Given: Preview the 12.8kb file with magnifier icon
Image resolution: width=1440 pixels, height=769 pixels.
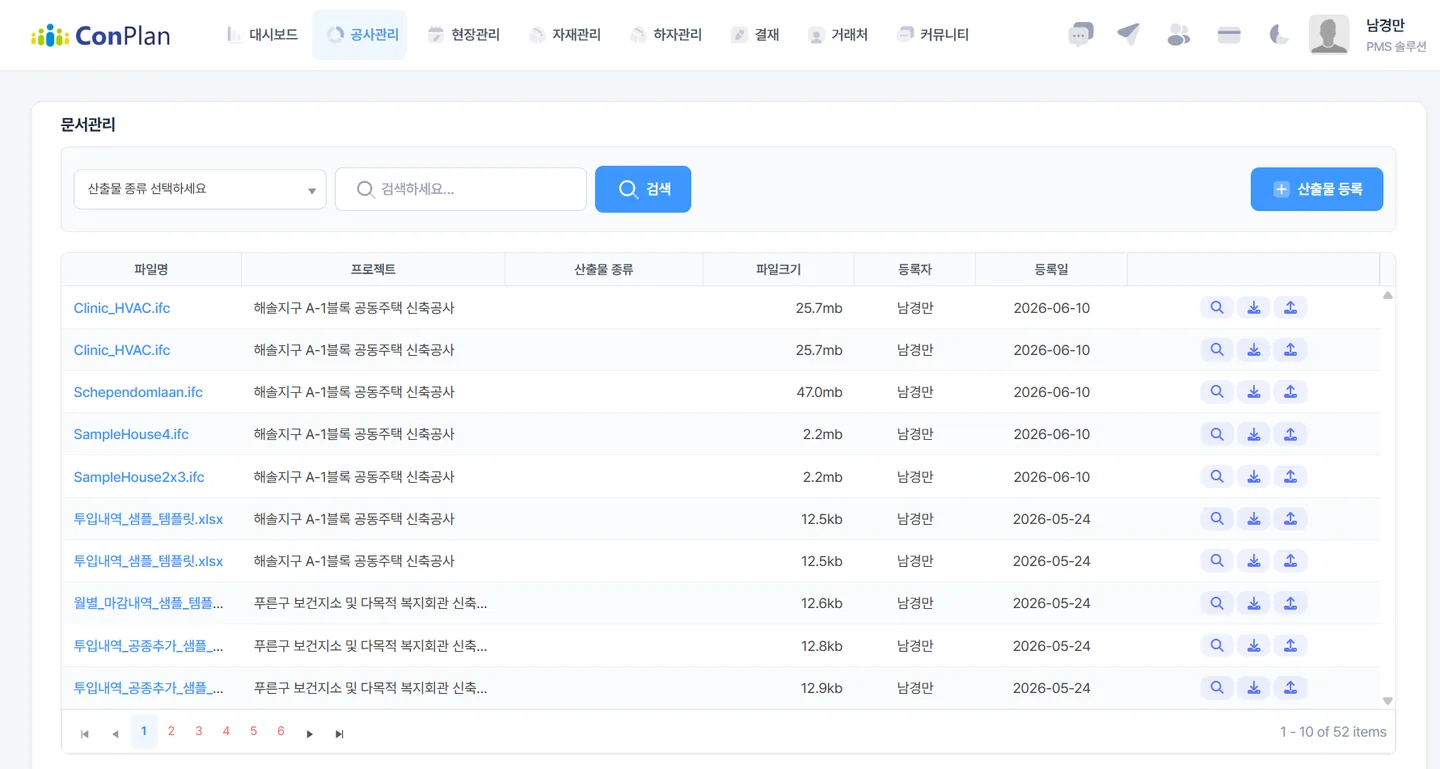Looking at the screenshot, I should 1217,646.
